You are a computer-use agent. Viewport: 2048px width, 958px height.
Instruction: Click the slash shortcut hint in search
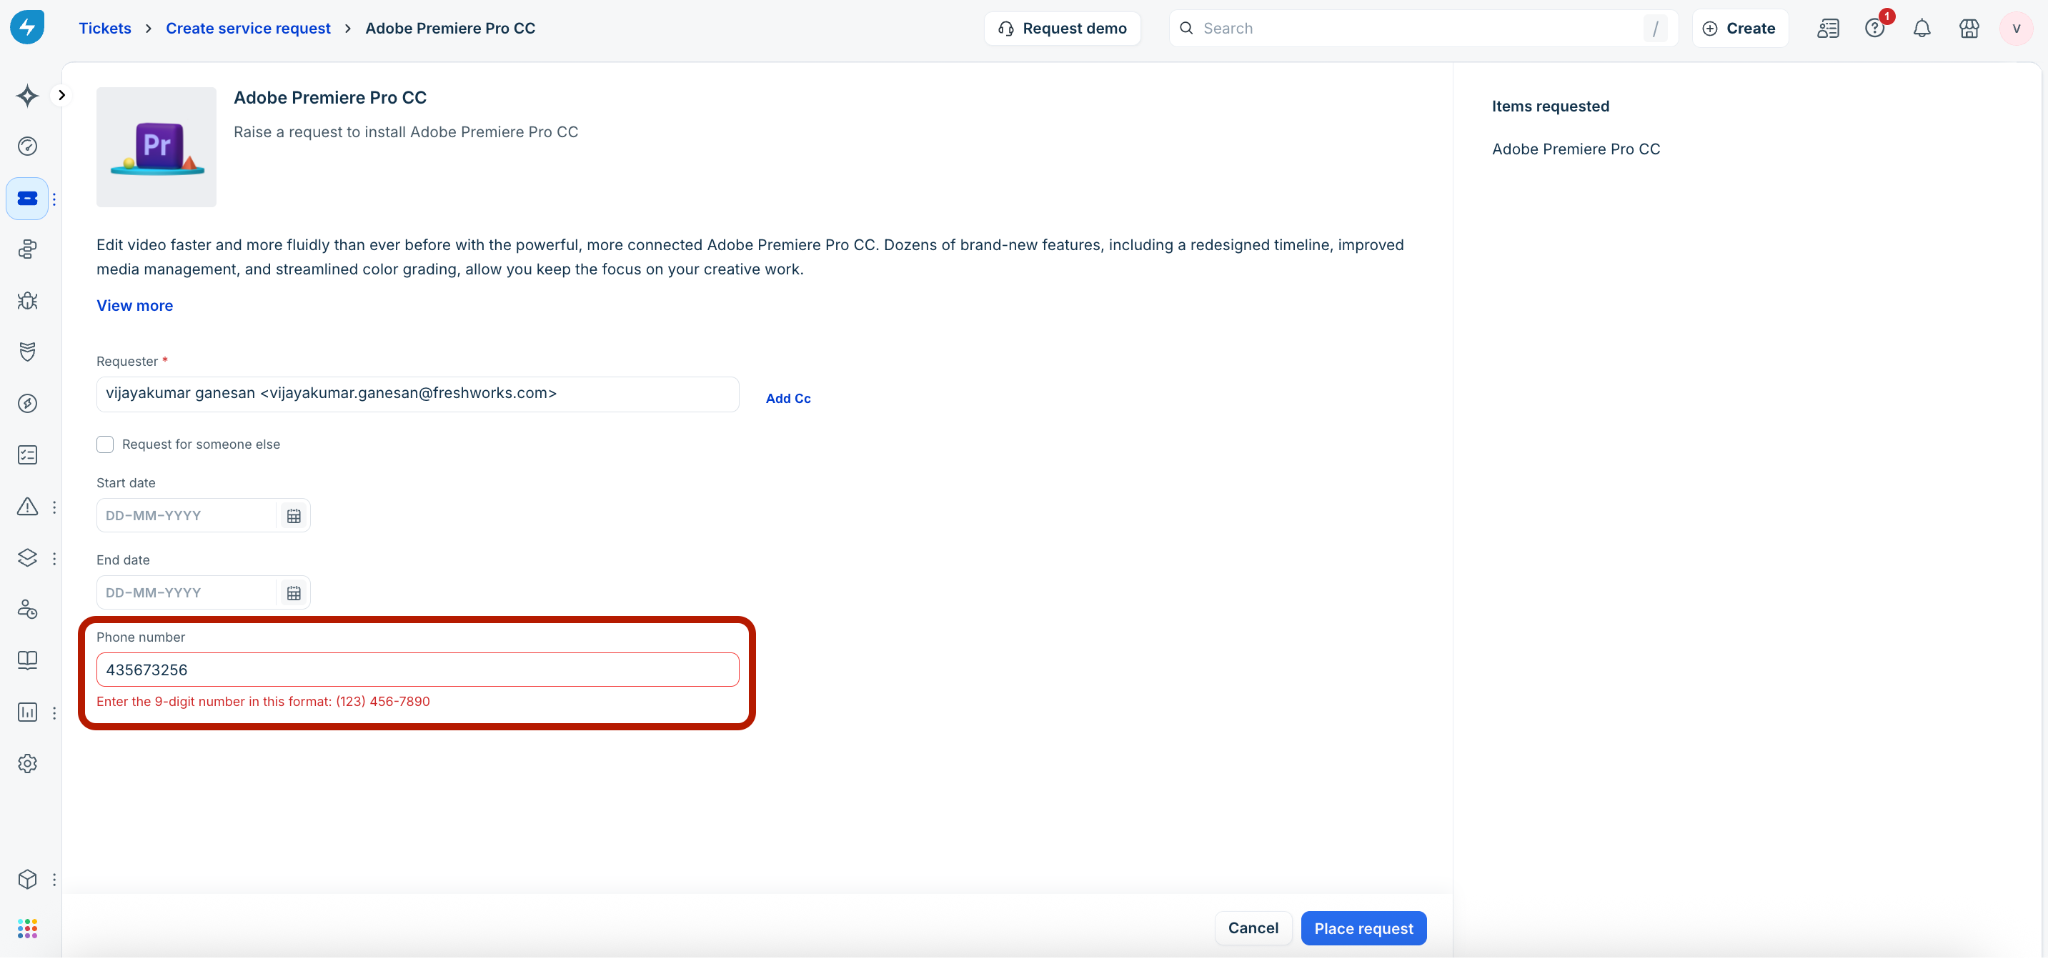tap(1655, 28)
